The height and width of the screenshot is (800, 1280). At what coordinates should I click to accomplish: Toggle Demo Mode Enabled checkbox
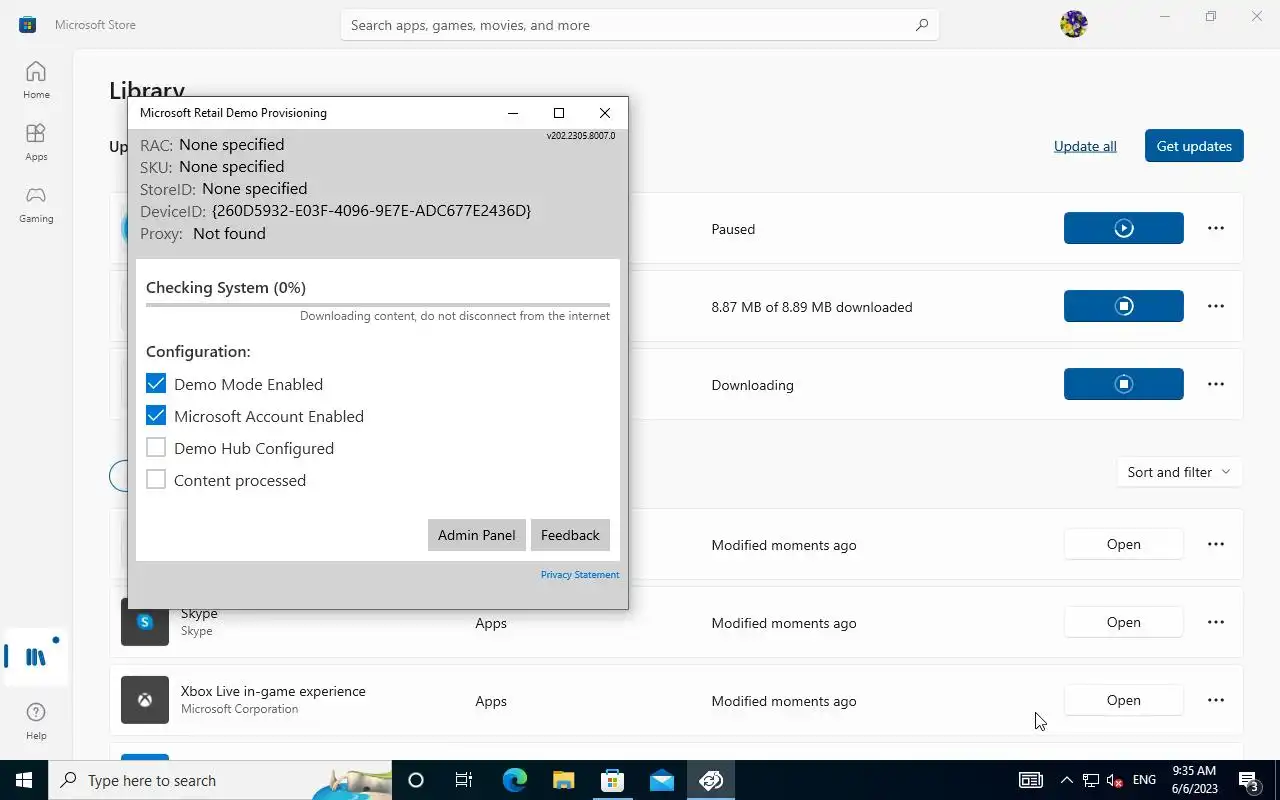pyautogui.click(x=156, y=383)
